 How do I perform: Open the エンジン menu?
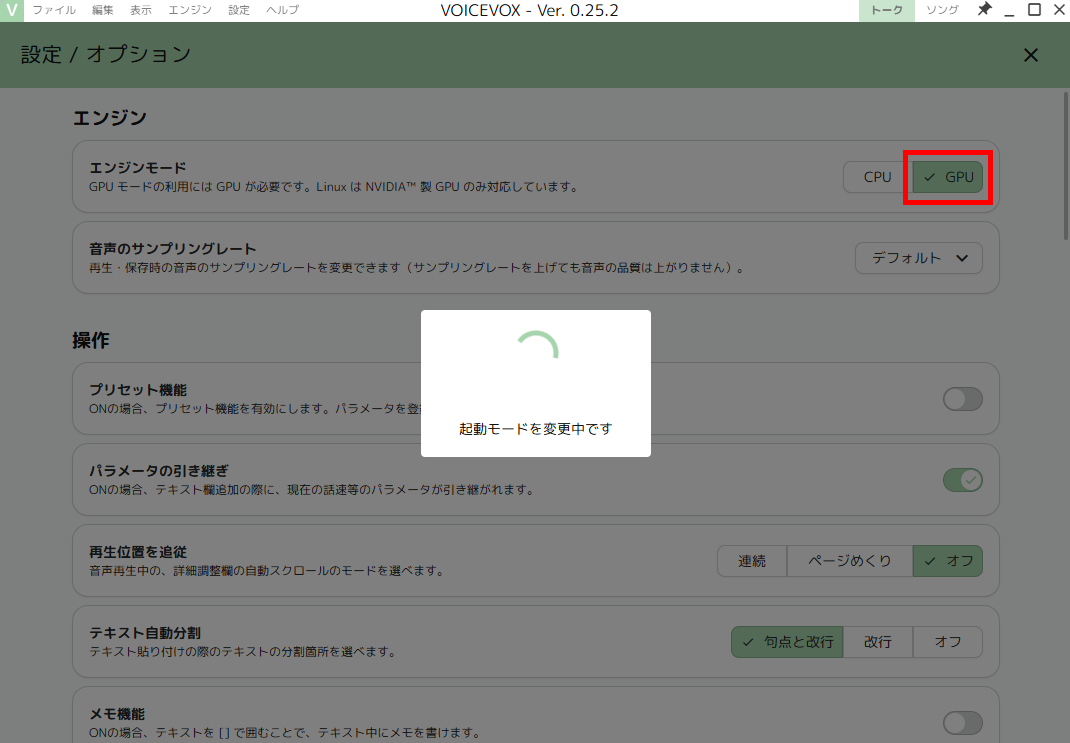pos(190,10)
